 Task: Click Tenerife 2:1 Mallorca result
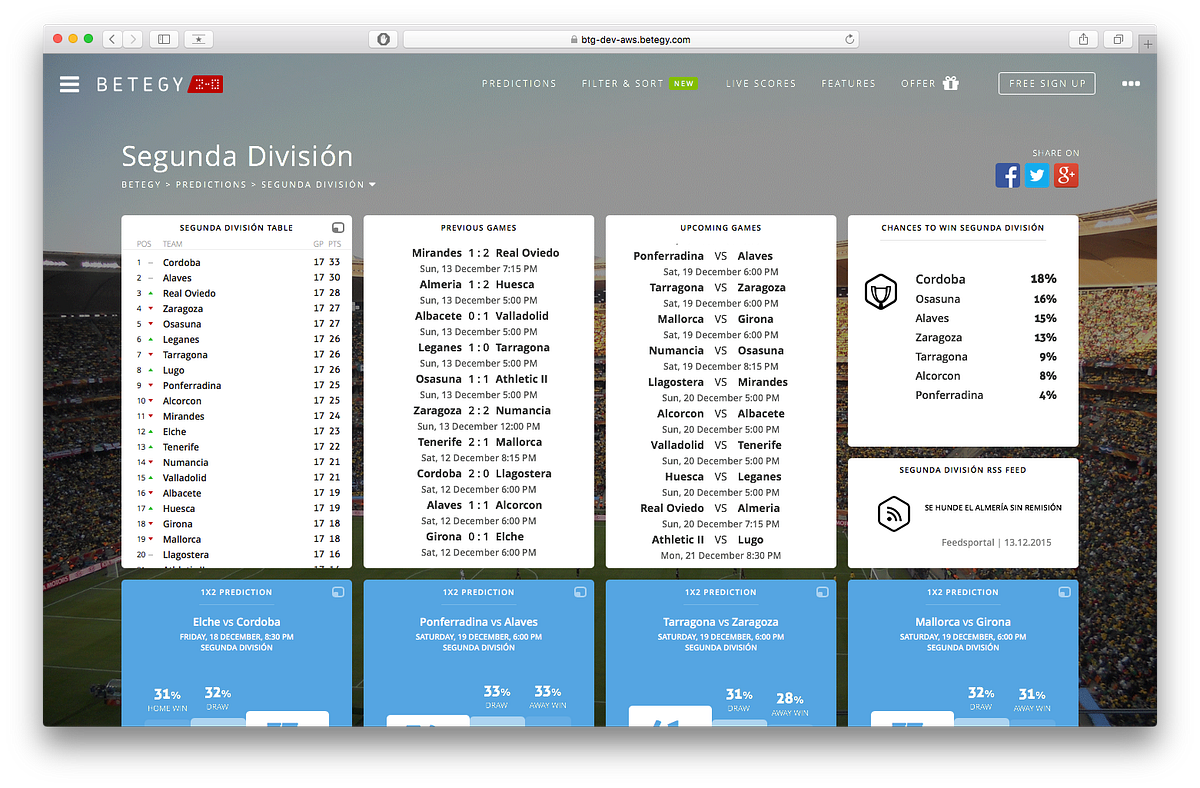point(479,442)
